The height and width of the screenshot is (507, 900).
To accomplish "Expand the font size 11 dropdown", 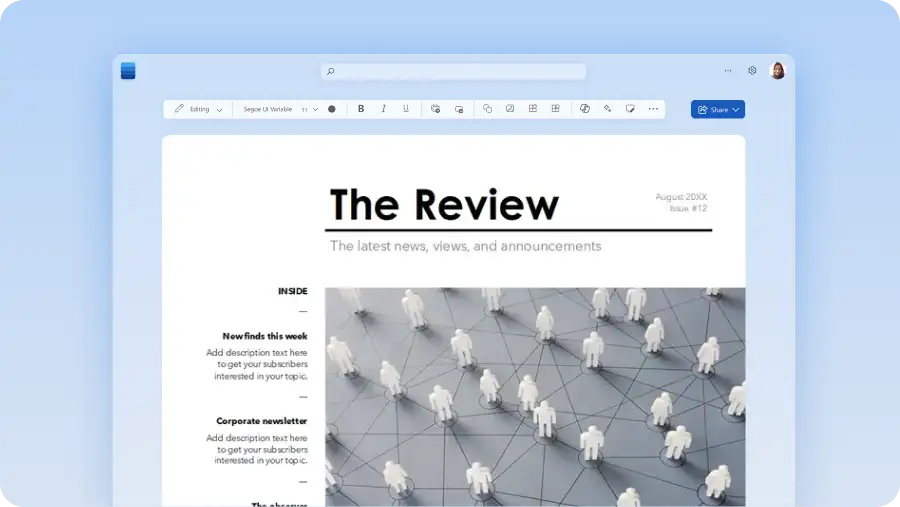I will pos(310,109).
